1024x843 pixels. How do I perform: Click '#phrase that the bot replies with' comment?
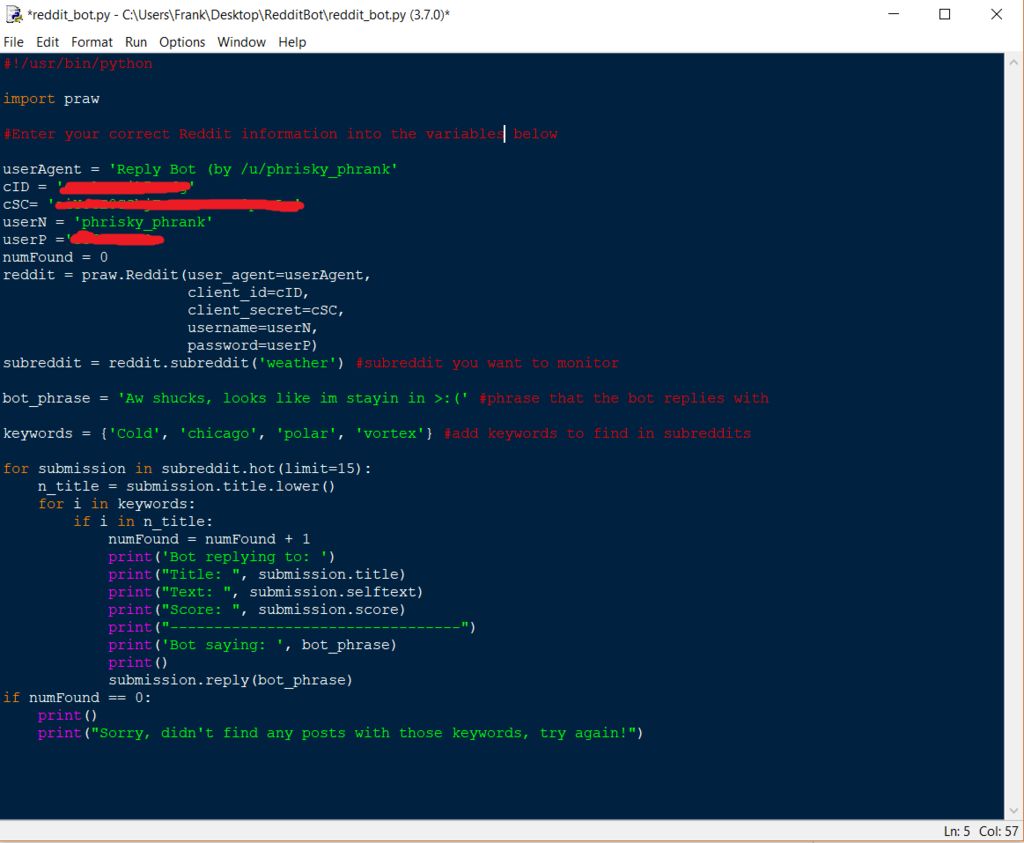(x=624, y=398)
